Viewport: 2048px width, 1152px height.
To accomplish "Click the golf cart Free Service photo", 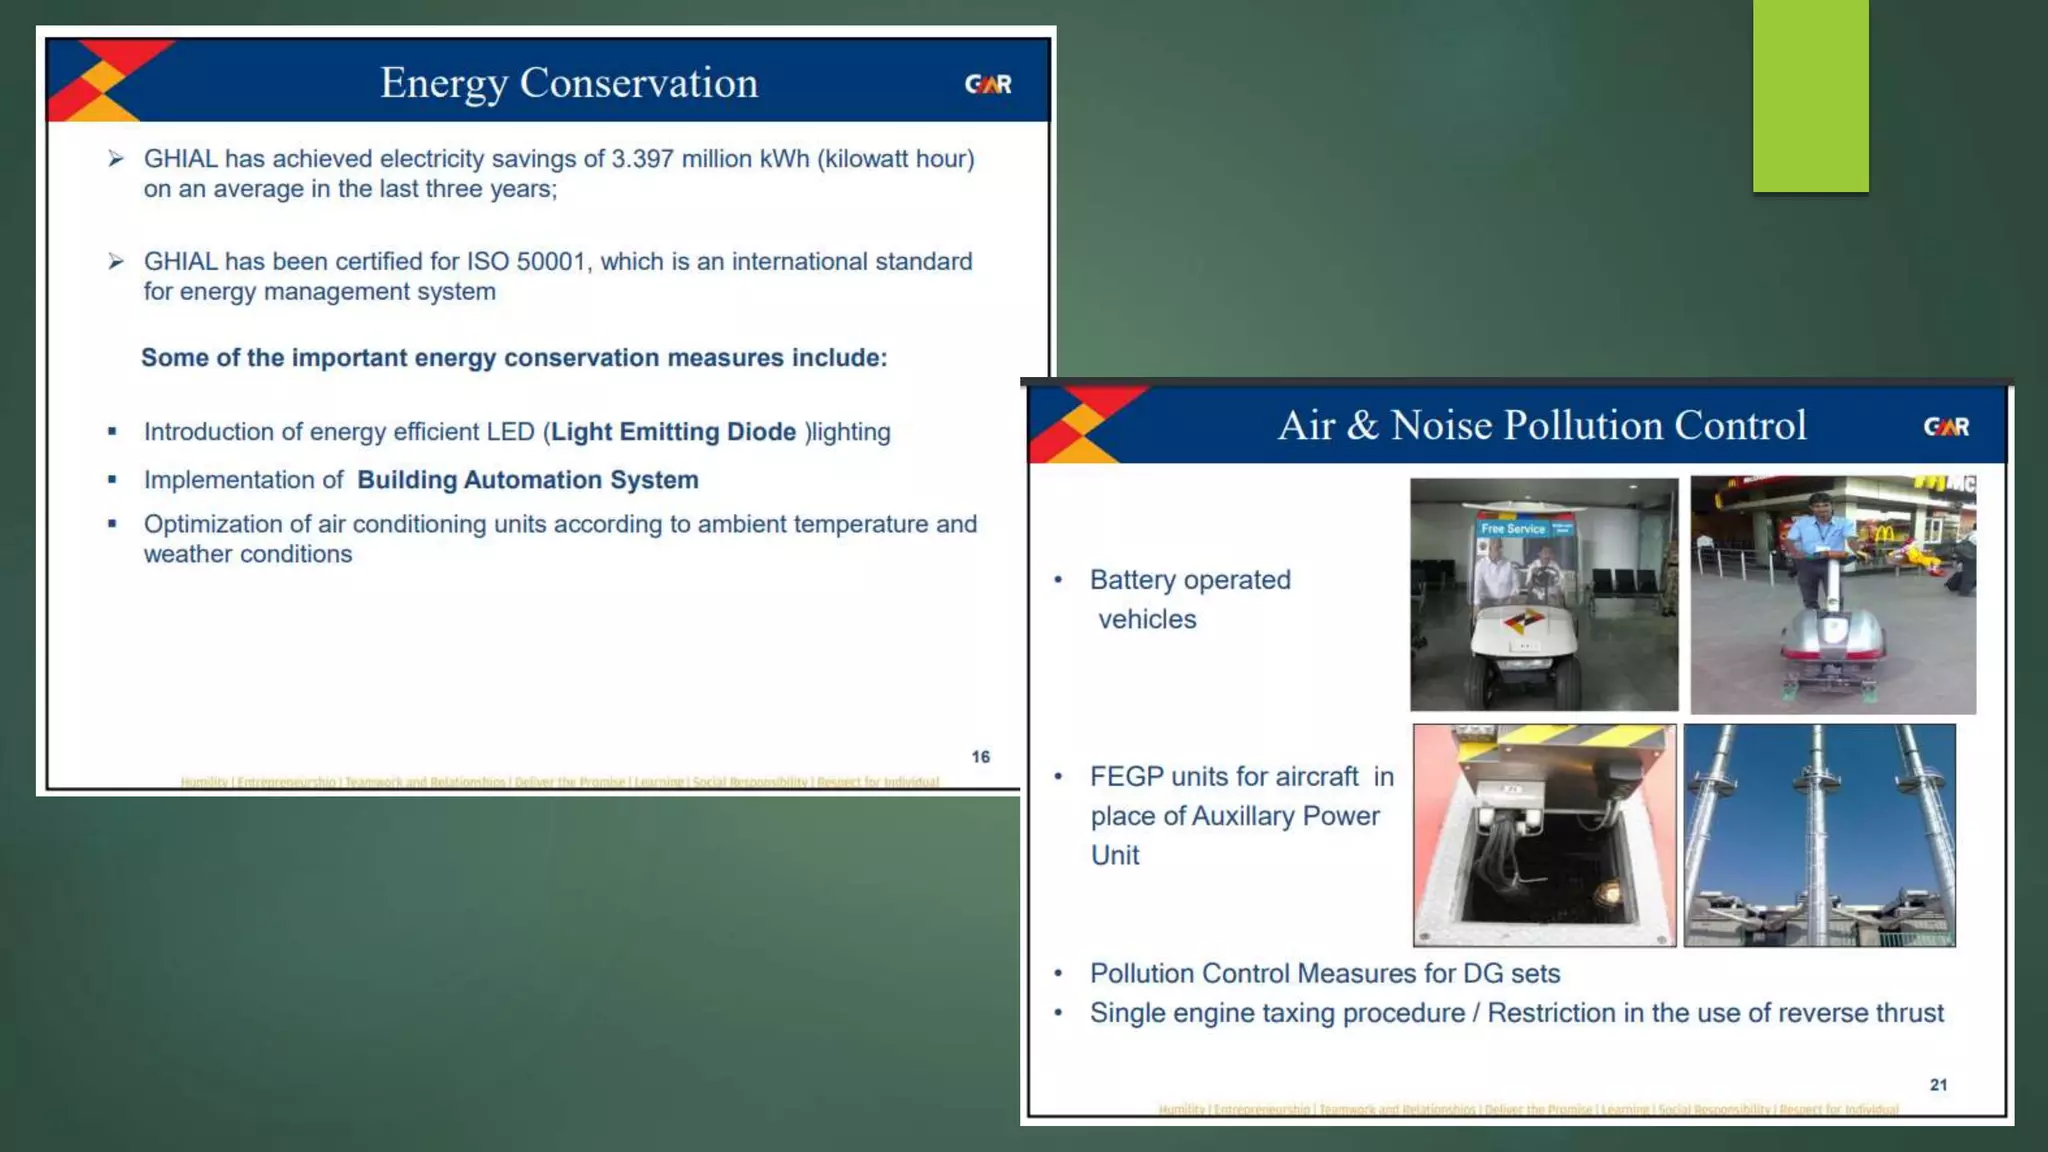I will pyautogui.click(x=1544, y=594).
